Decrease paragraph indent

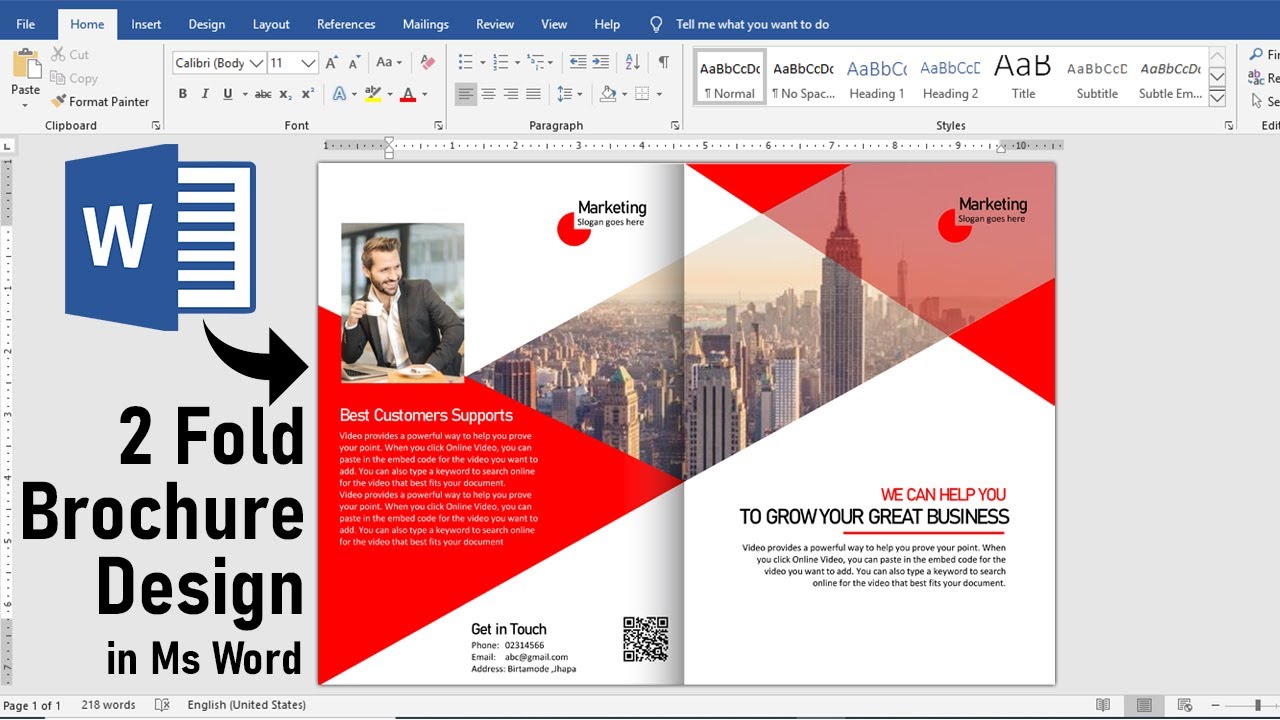[x=578, y=63]
